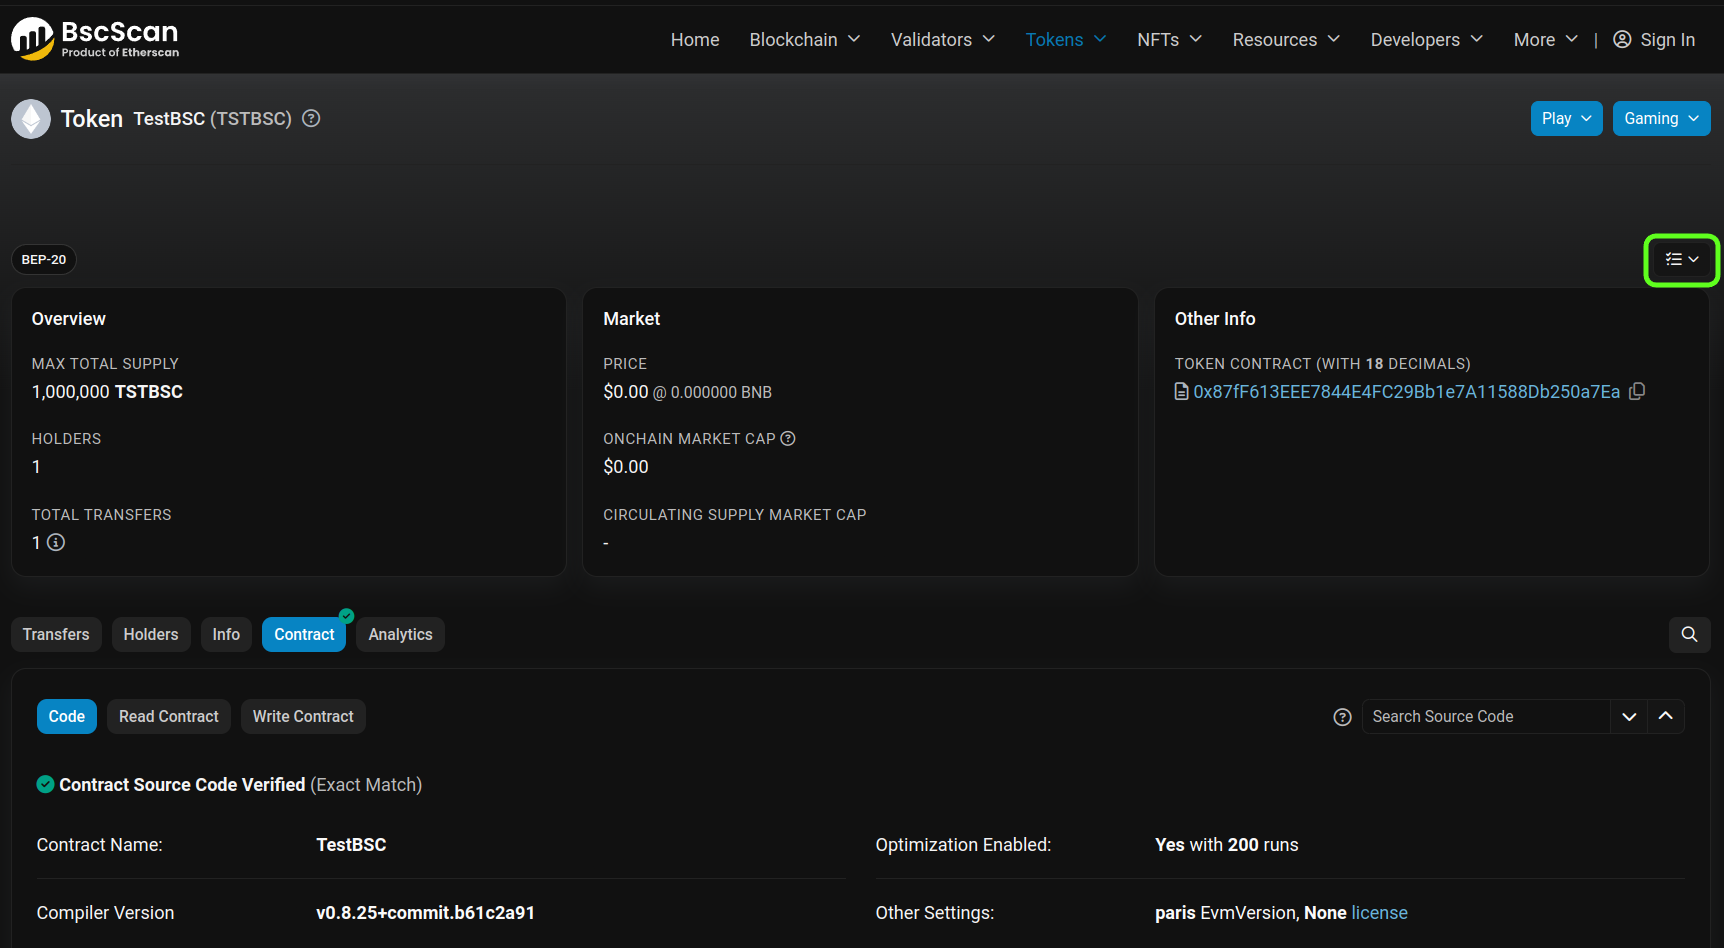Copy the token contract address
The image size is (1724, 948).
[1637, 391]
